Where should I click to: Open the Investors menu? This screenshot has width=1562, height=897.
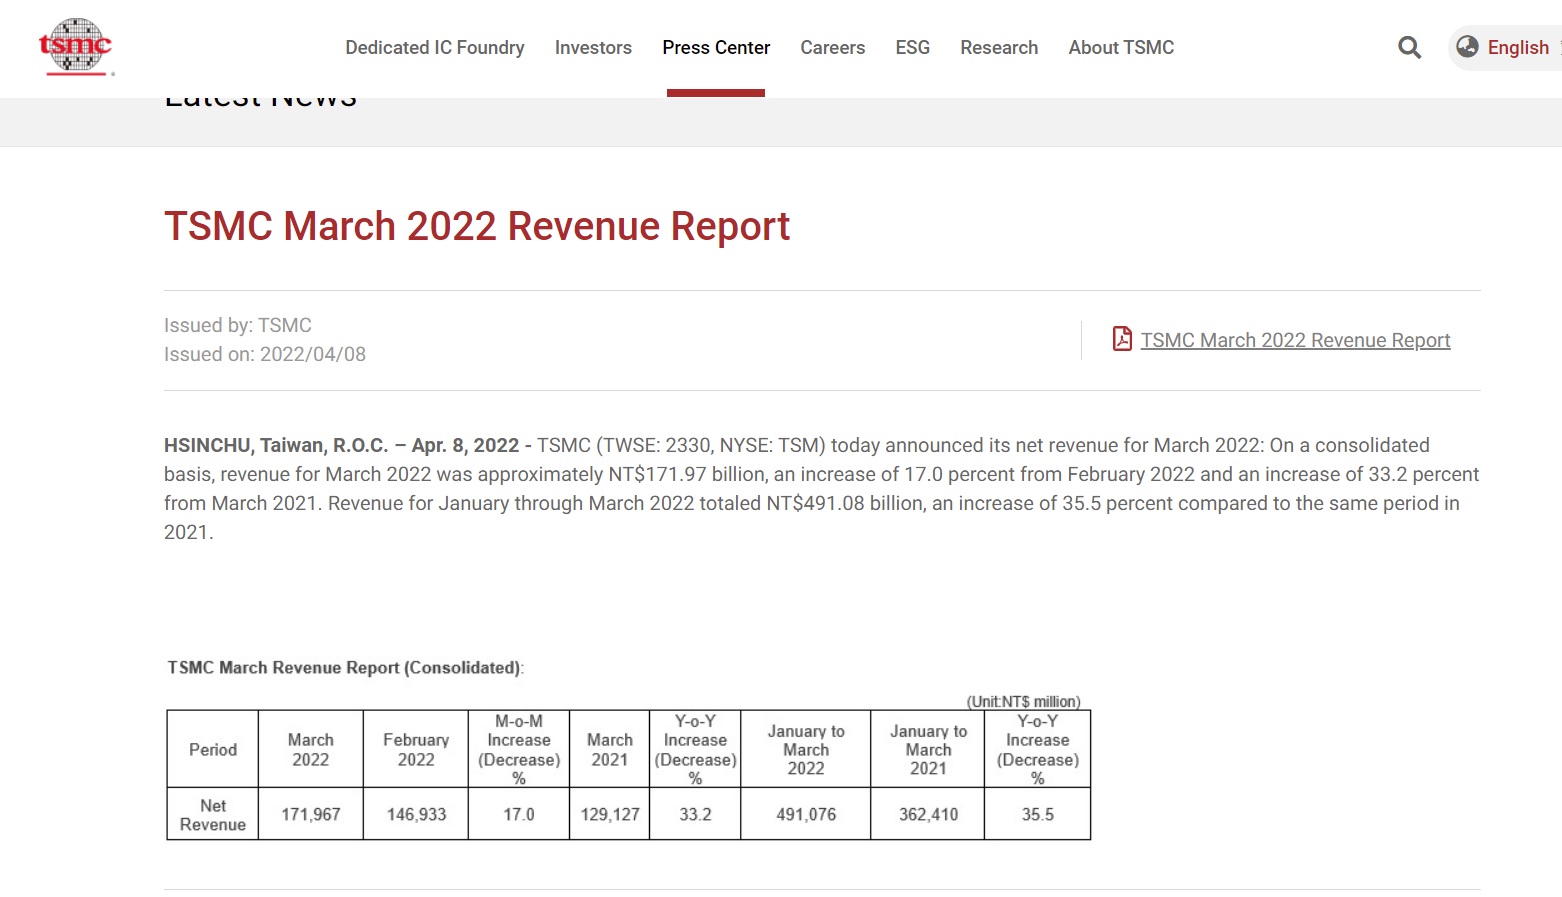point(593,47)
